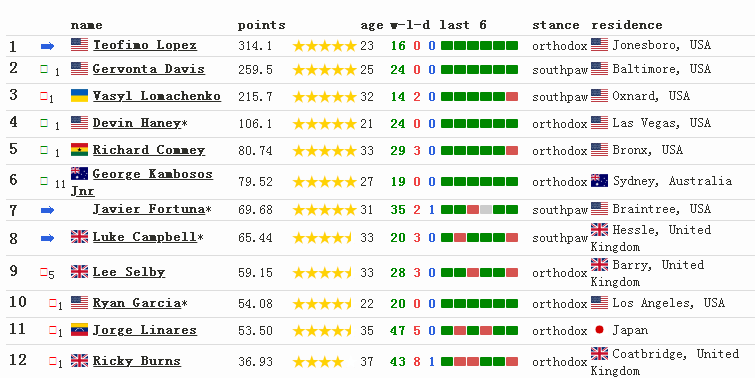Click the Japan flag in Linares residence

pos(599,330)
